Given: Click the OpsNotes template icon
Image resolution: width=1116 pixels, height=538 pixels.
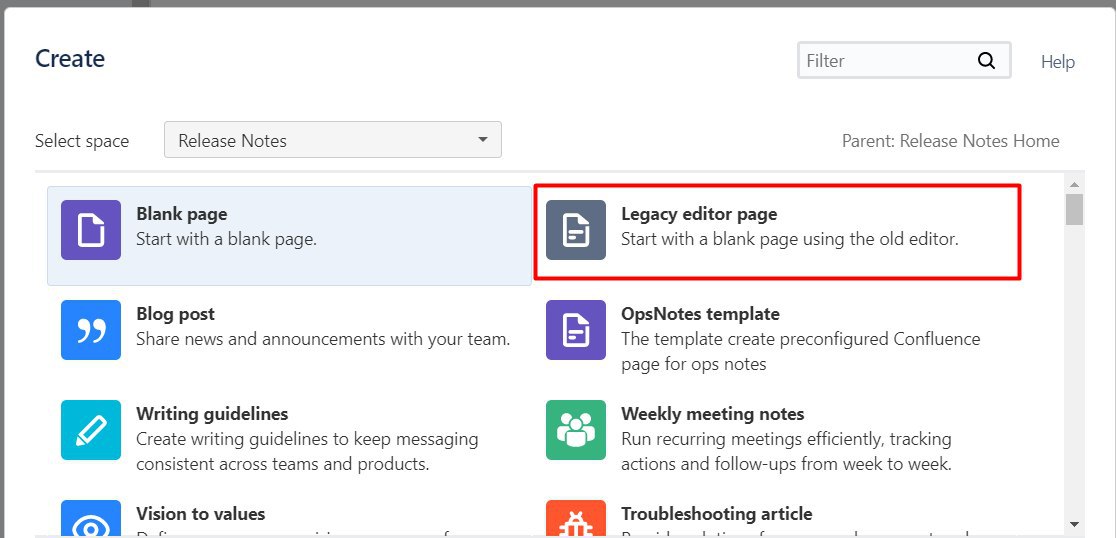Looking at the screenshot, I should click(x=576, y=330).
